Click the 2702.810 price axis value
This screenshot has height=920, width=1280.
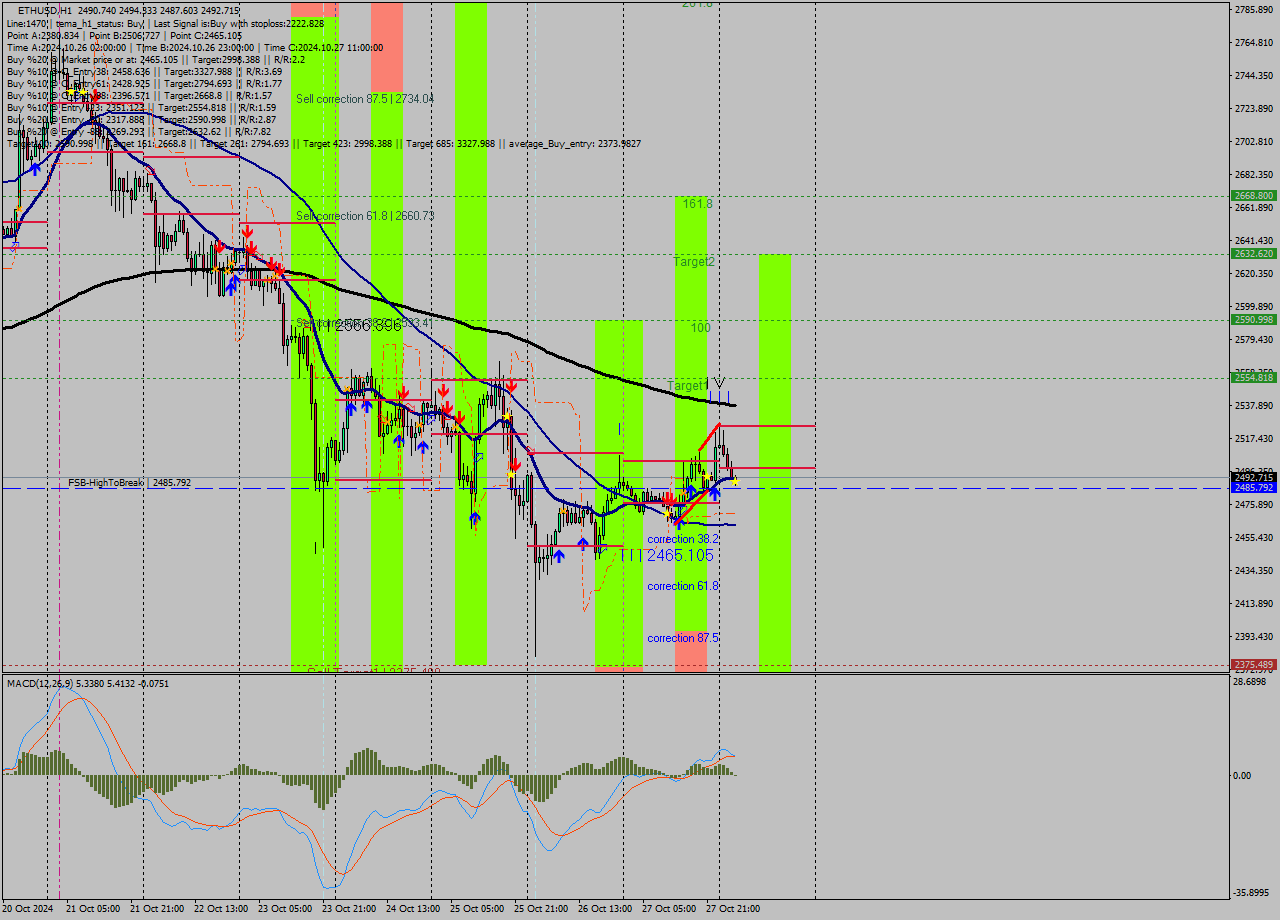tap(1254, 142)
